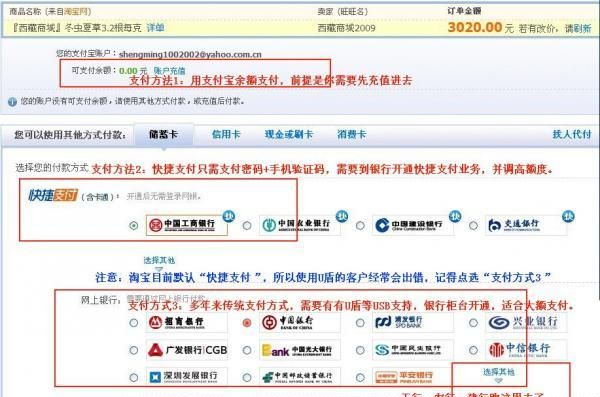Select the ICBC 中国工商银行 radio button
Screen dimensions: 600x397
(x=134, y=225)
